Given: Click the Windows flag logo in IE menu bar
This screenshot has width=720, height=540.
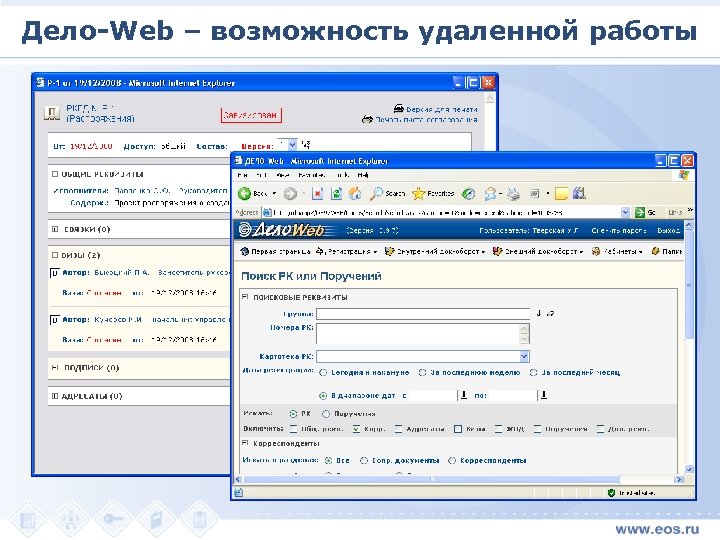Looking at the screenshot, I should pos(683,175).
